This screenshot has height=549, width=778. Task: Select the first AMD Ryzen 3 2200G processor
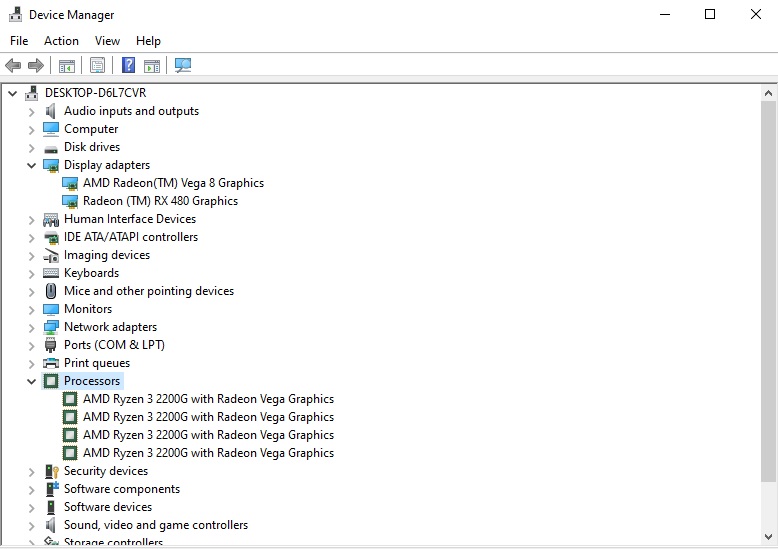click(208, 399)
